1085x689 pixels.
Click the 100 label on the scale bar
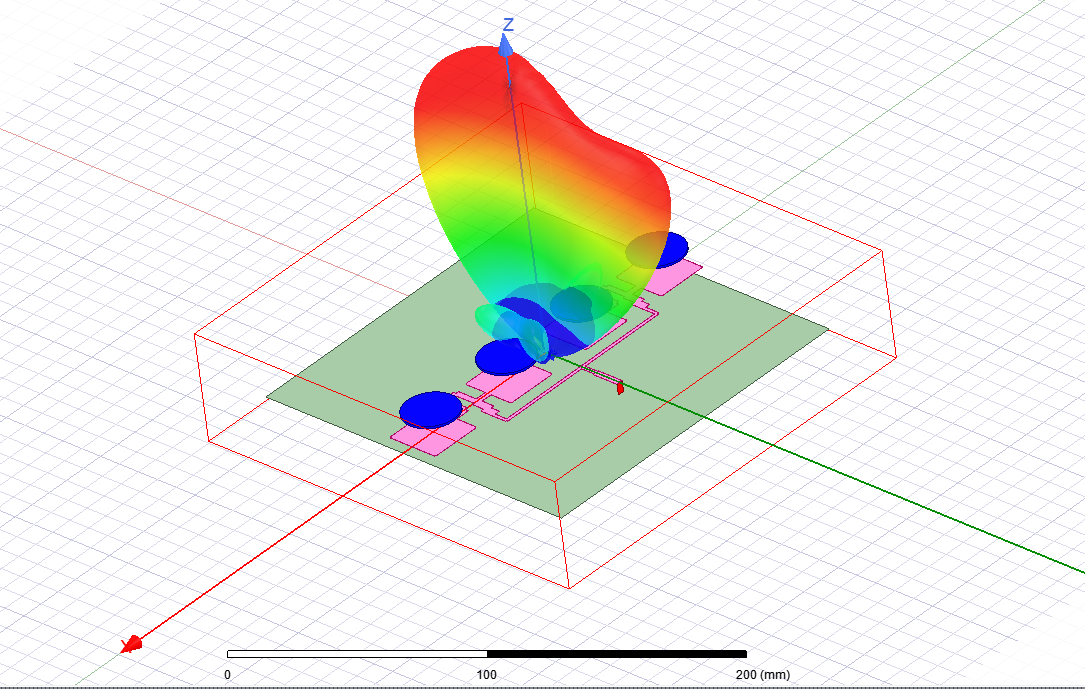pyautogui.click(x=487, y=675)
